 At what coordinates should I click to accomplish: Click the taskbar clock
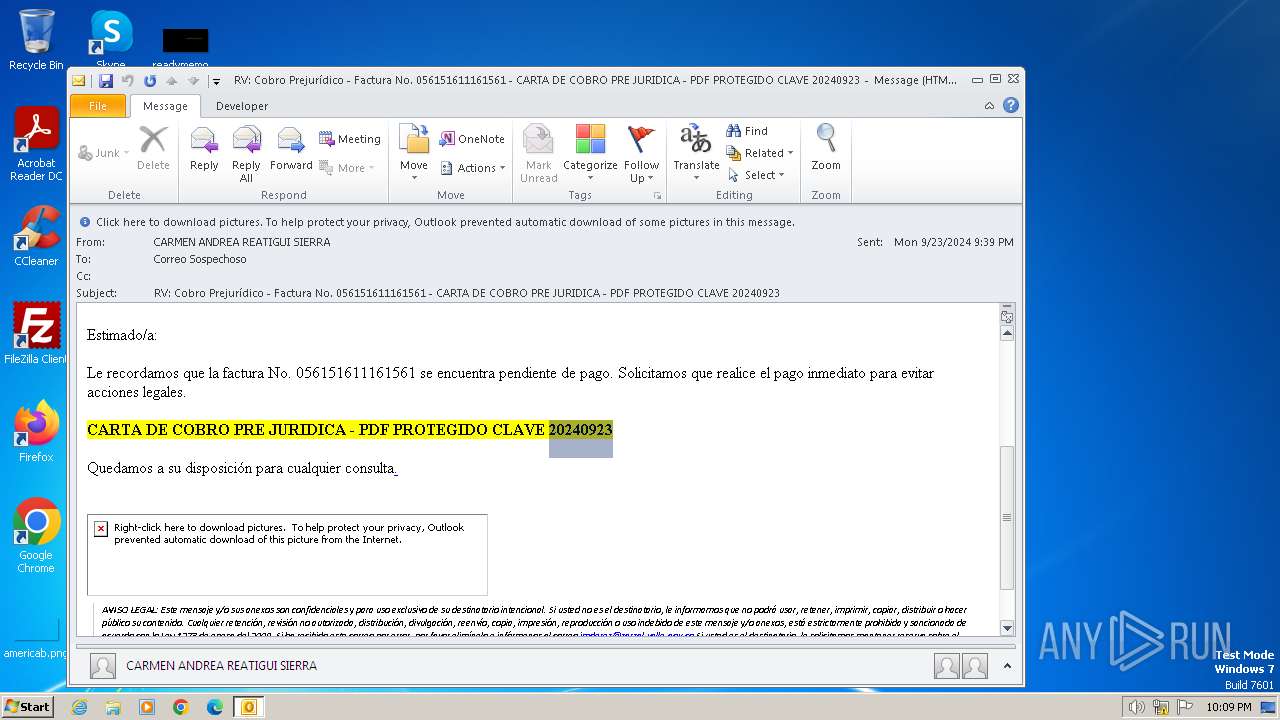tap(1228, 707)
